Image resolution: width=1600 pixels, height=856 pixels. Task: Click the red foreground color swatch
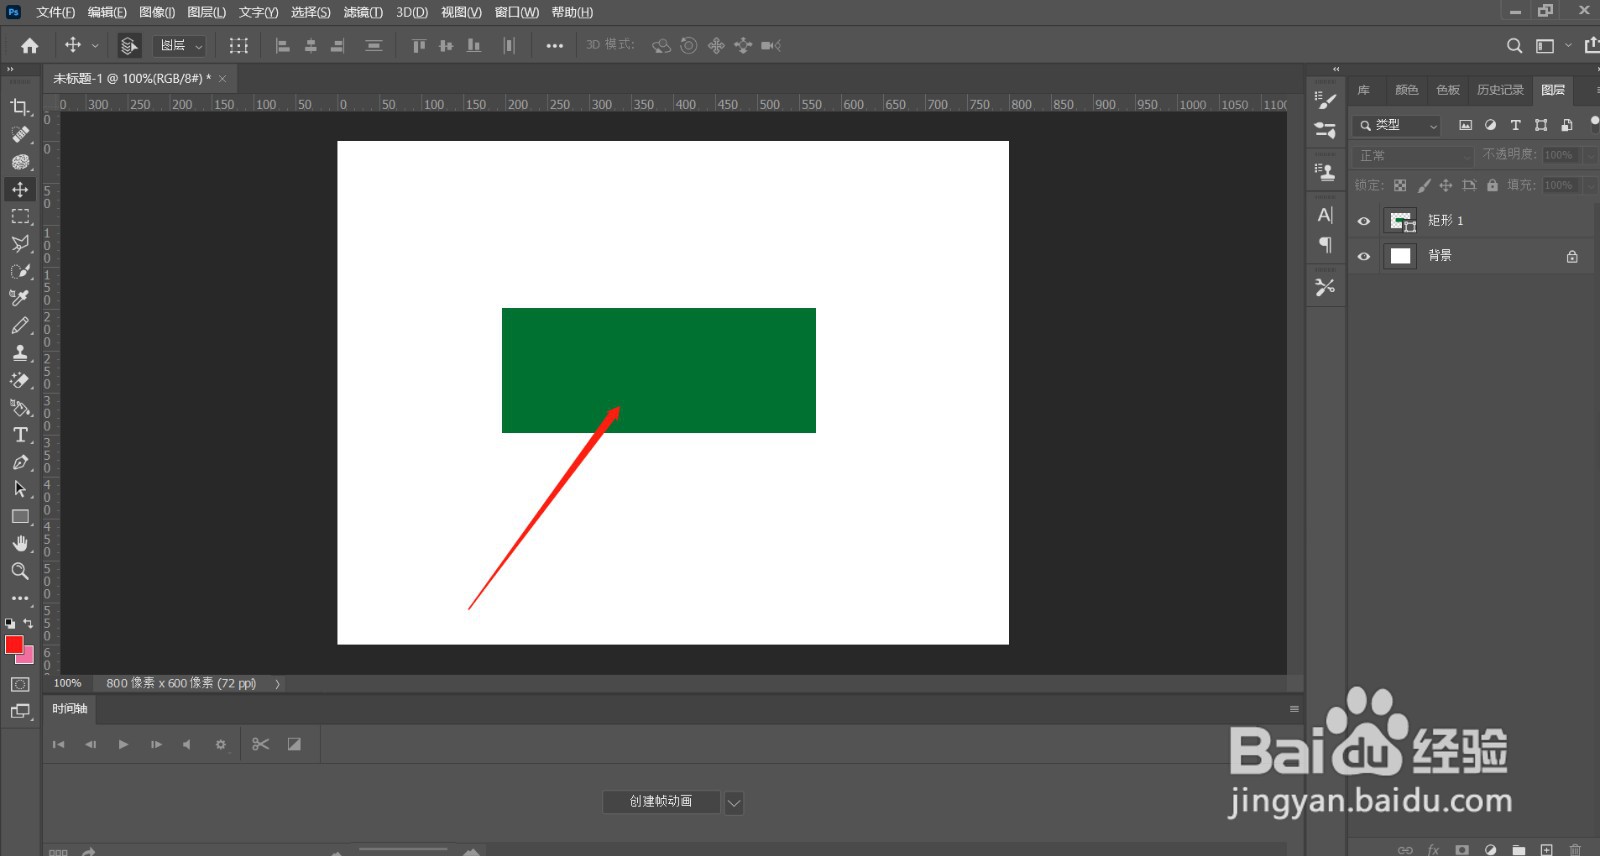click(x=14, y=645)
